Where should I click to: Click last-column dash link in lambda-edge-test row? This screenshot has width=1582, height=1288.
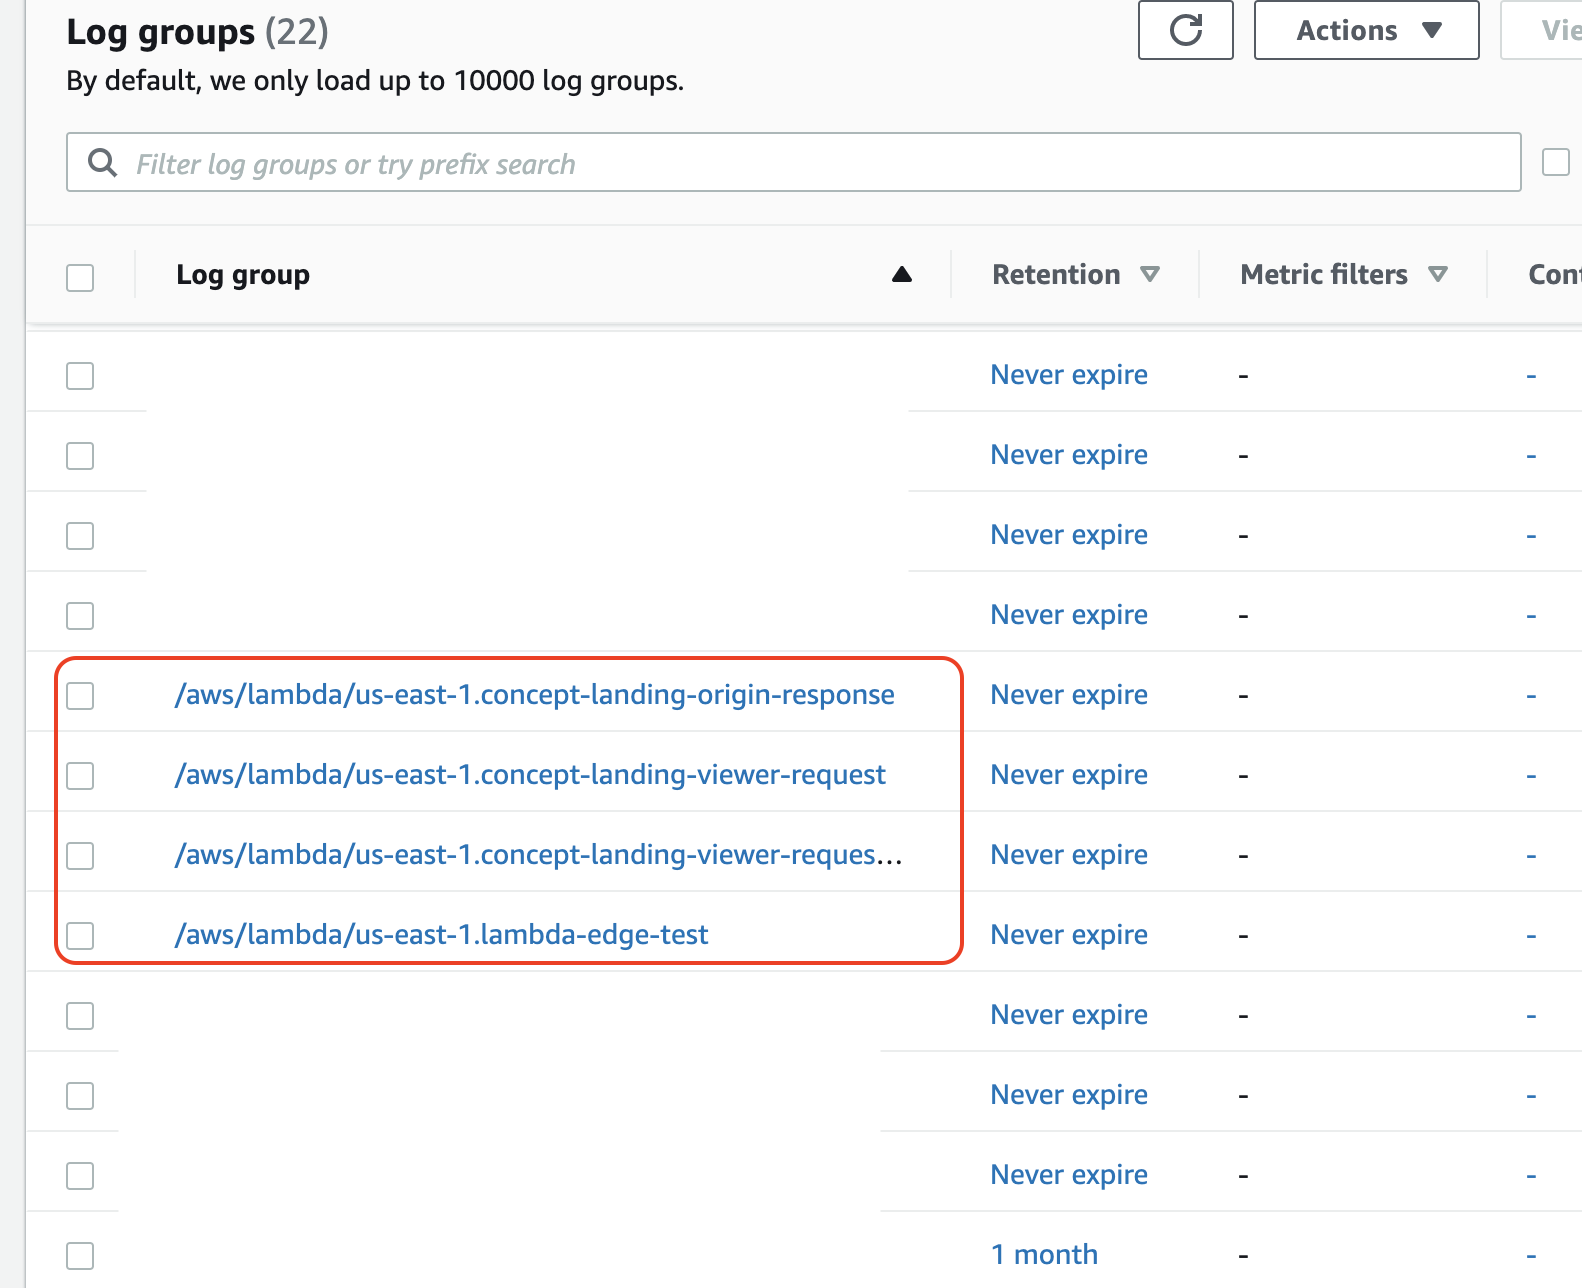click(x=1531, y=936)
